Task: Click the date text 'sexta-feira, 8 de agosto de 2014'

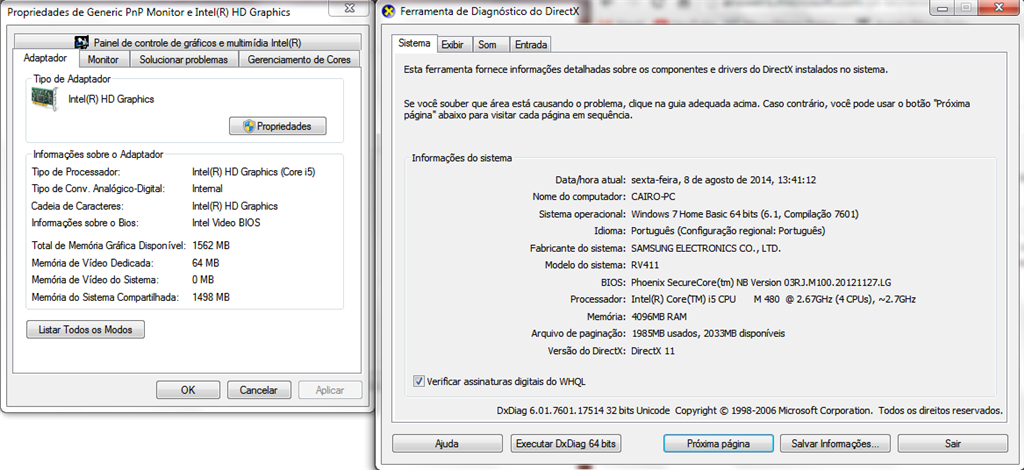Action: point(701,180)
